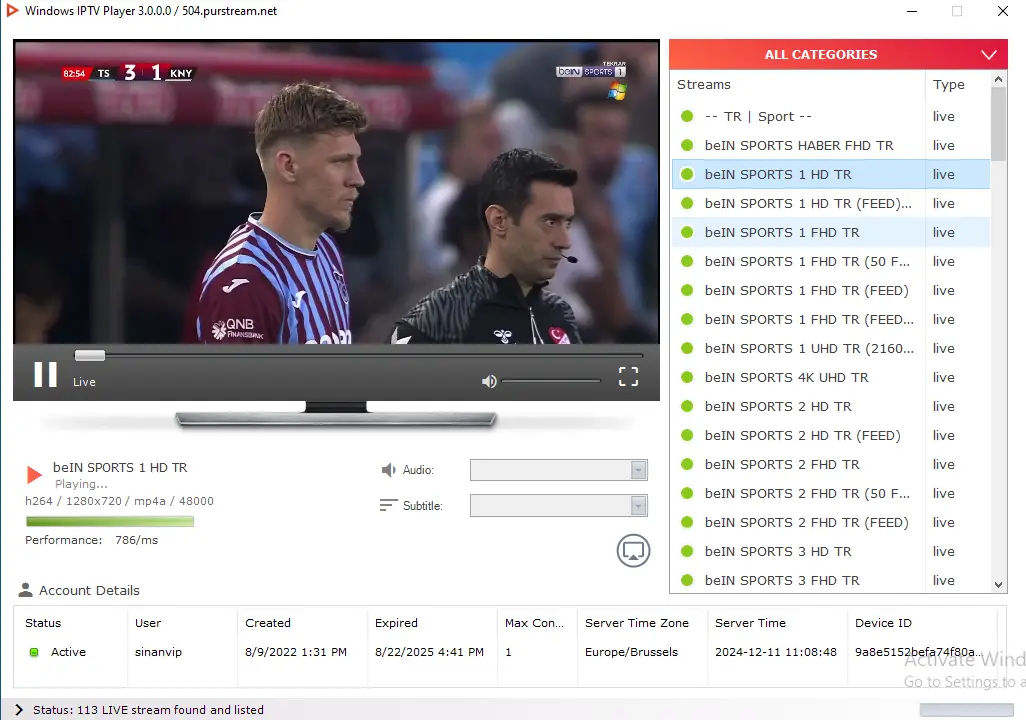
Task: Click the stream list scrollbar thumb
Action: [998, 124]
